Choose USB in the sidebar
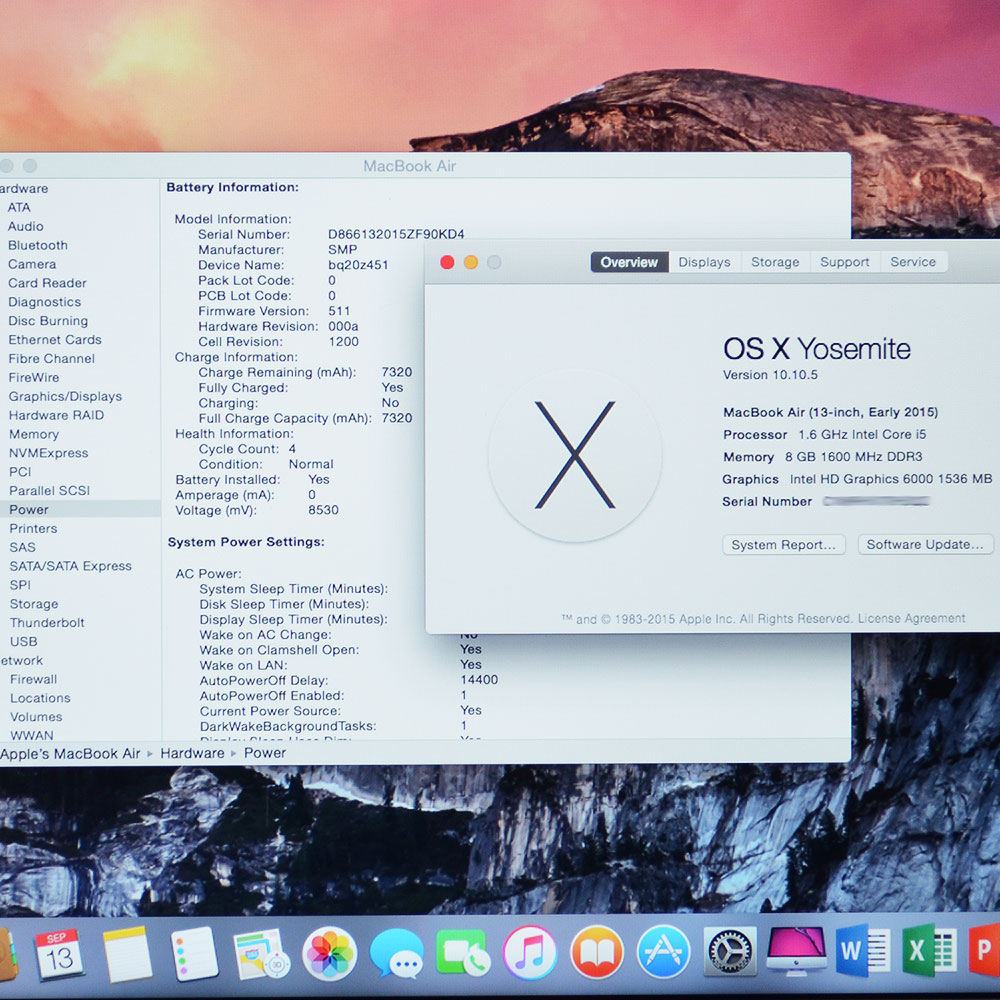Screen dimensions: 1000x1000 [24, 642]
